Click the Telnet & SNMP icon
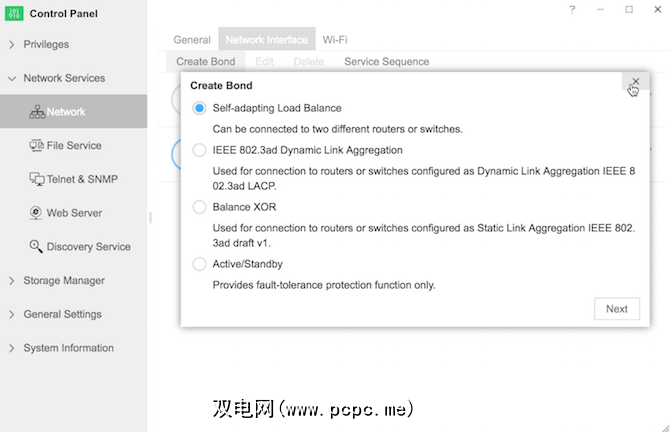 point(37,180)
